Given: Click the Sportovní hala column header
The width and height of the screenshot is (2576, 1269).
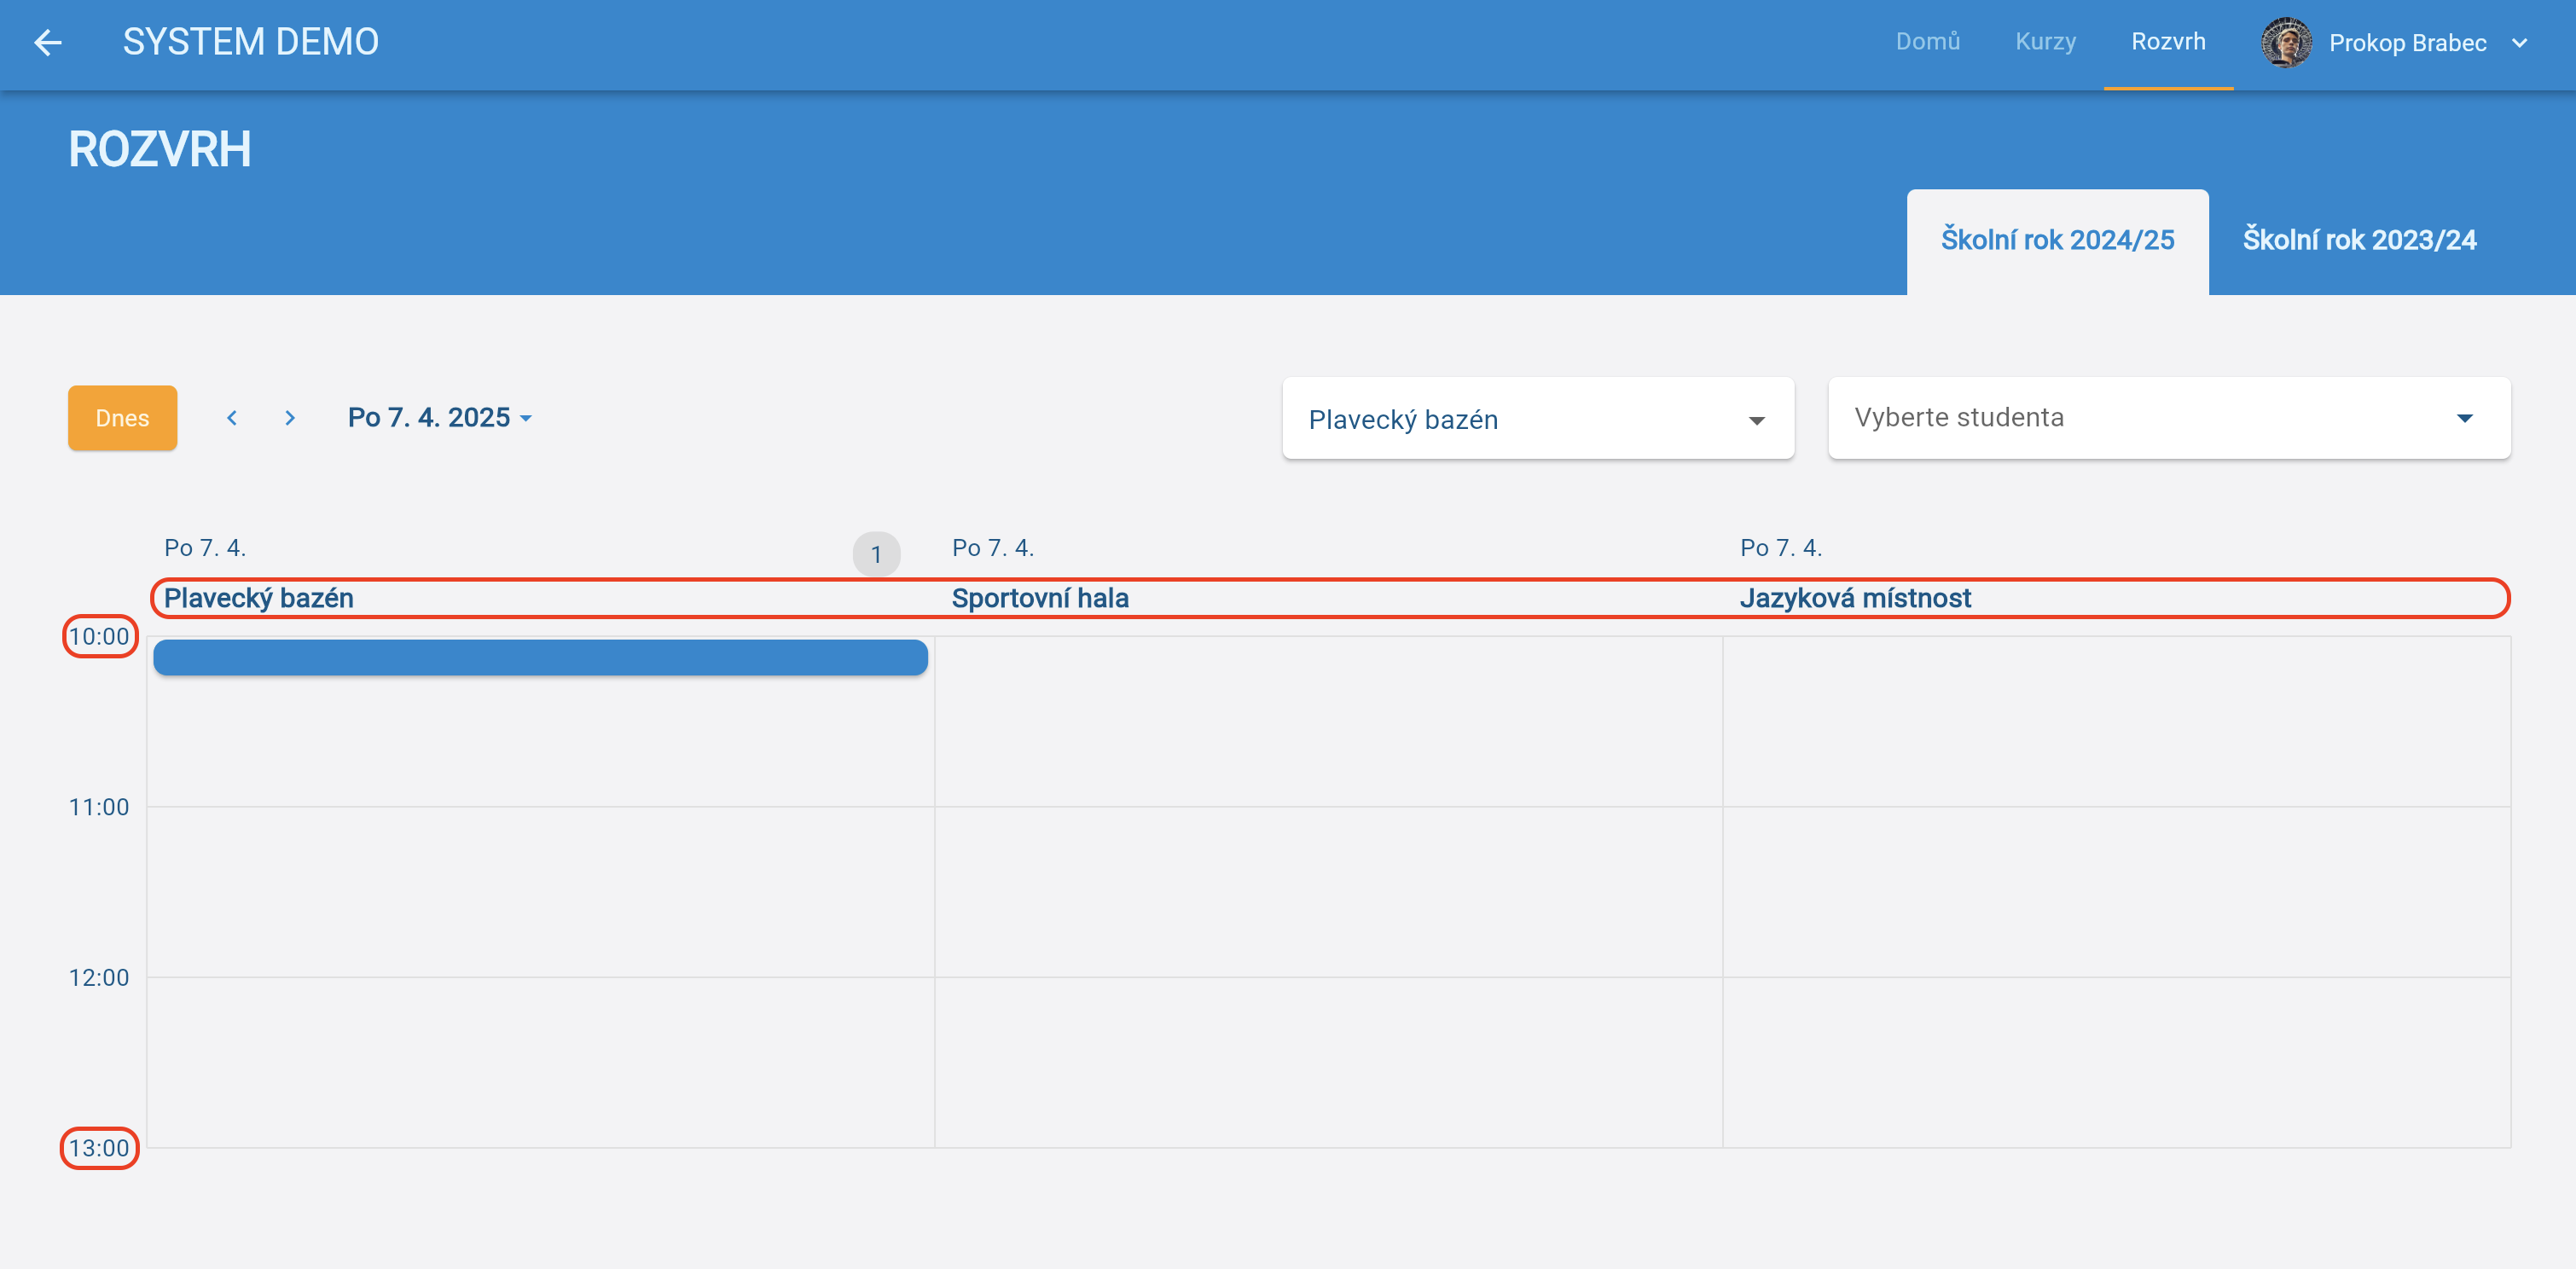Looking at the screenshot, I should (x=1040, y=598).
